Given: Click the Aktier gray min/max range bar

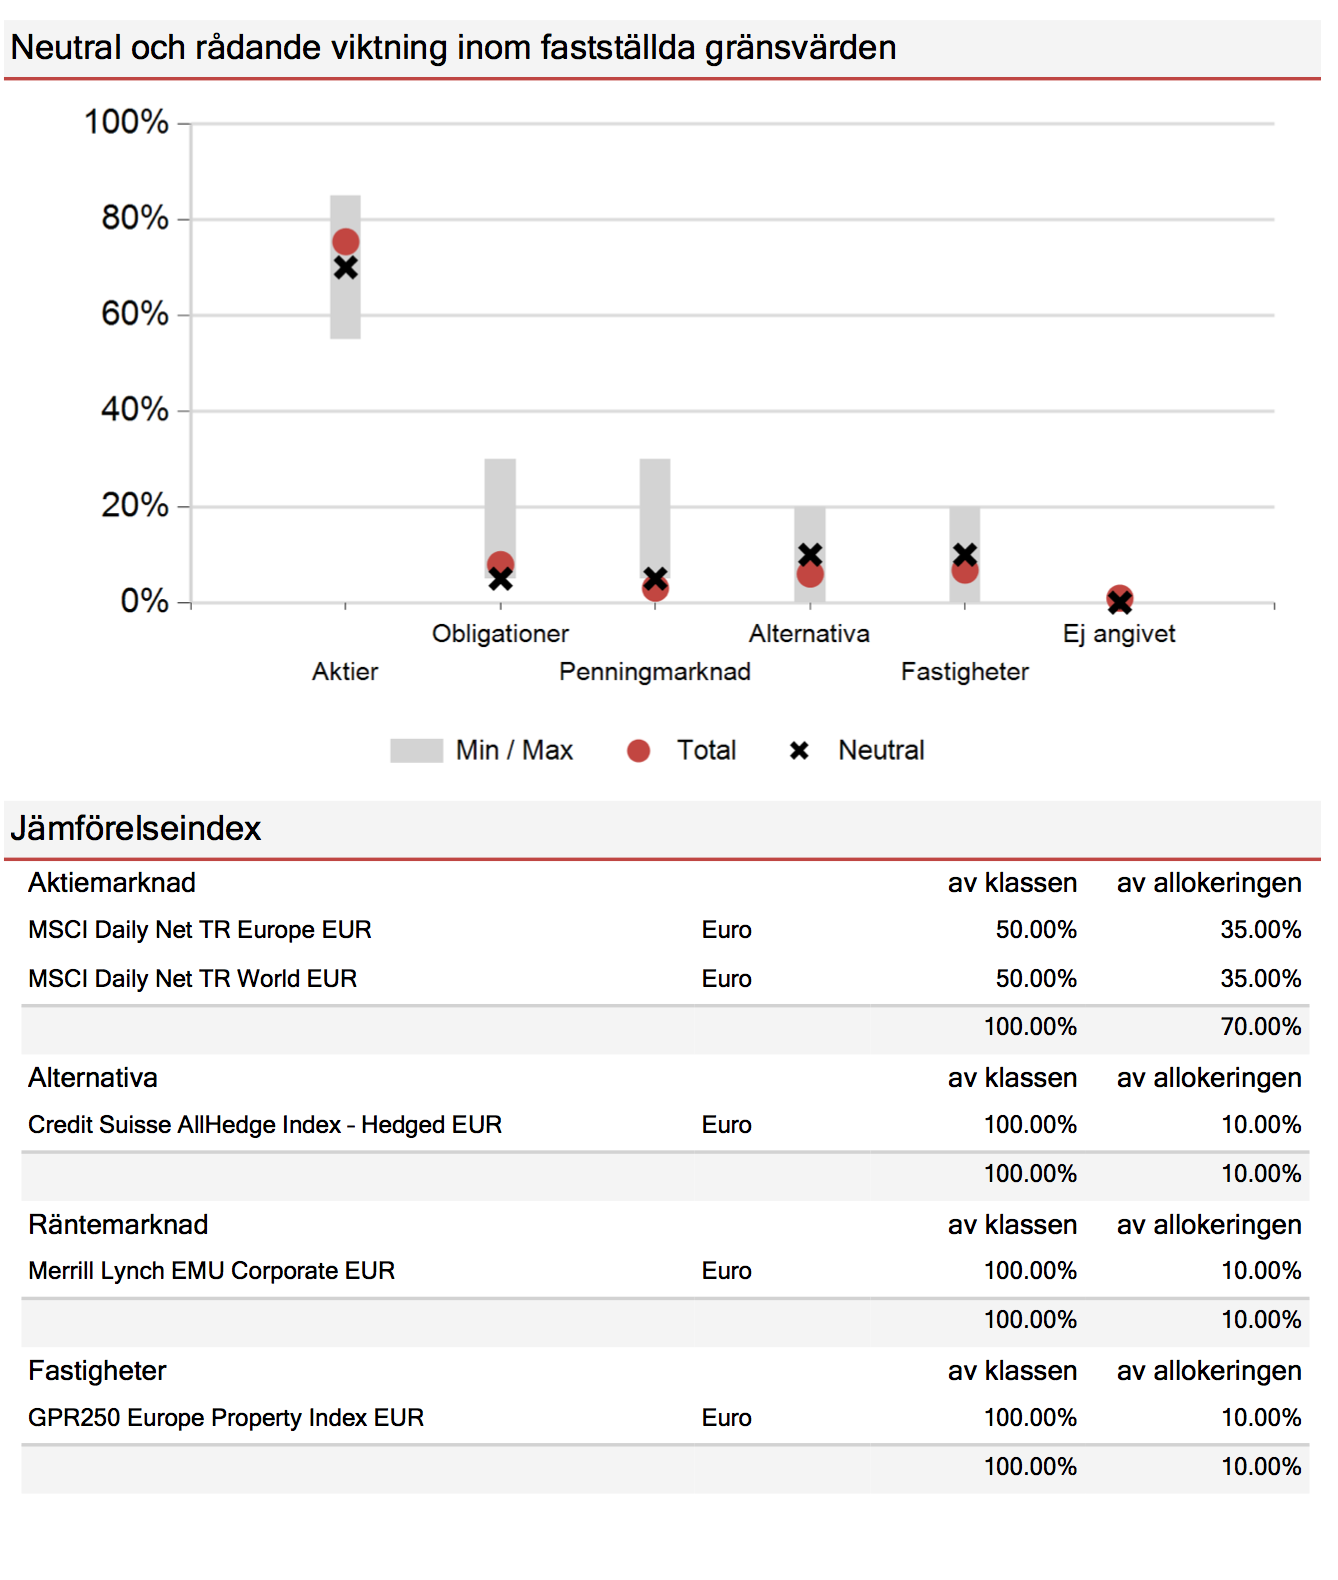Looking at the screenshot, I should [x=345, y=267].
